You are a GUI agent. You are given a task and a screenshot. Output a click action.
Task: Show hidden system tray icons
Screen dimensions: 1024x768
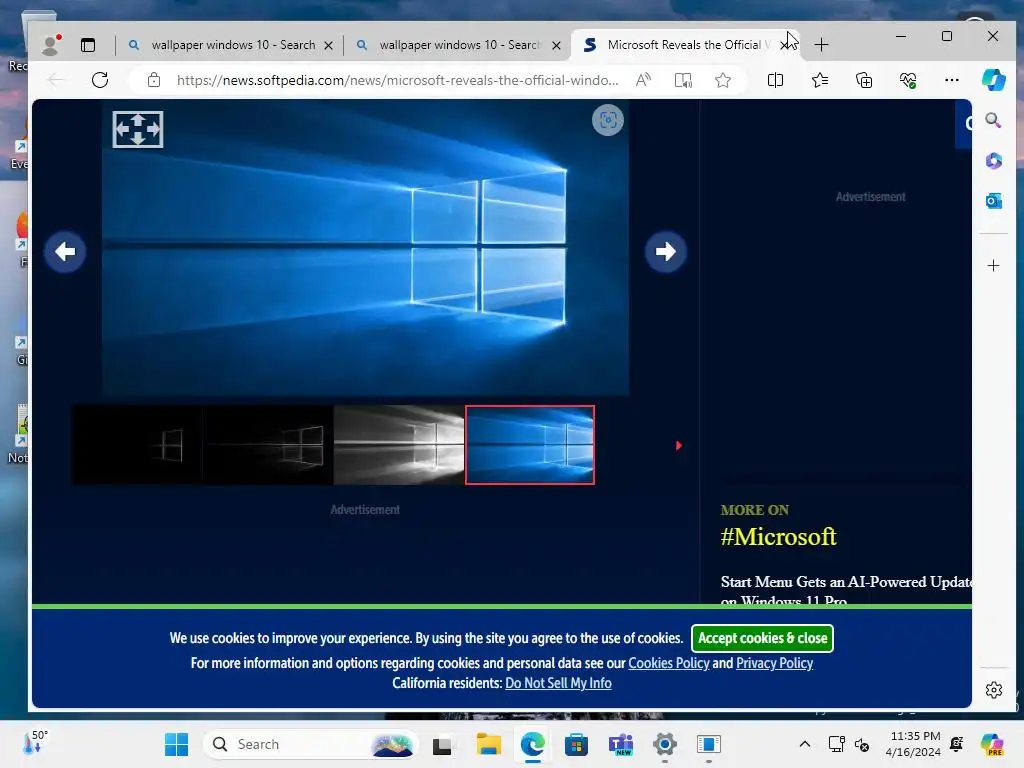[805, 744]
